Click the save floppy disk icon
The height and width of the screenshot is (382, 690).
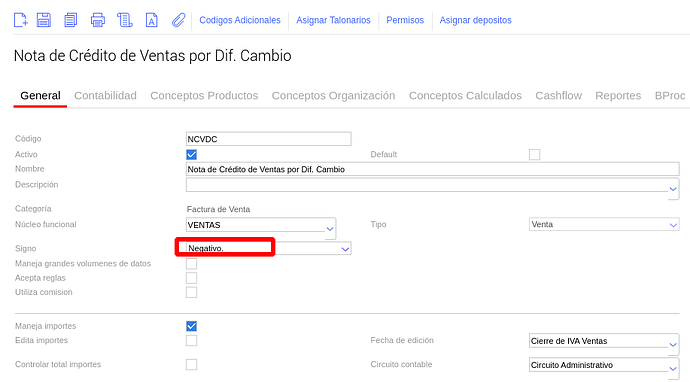[x=44, y=20]
